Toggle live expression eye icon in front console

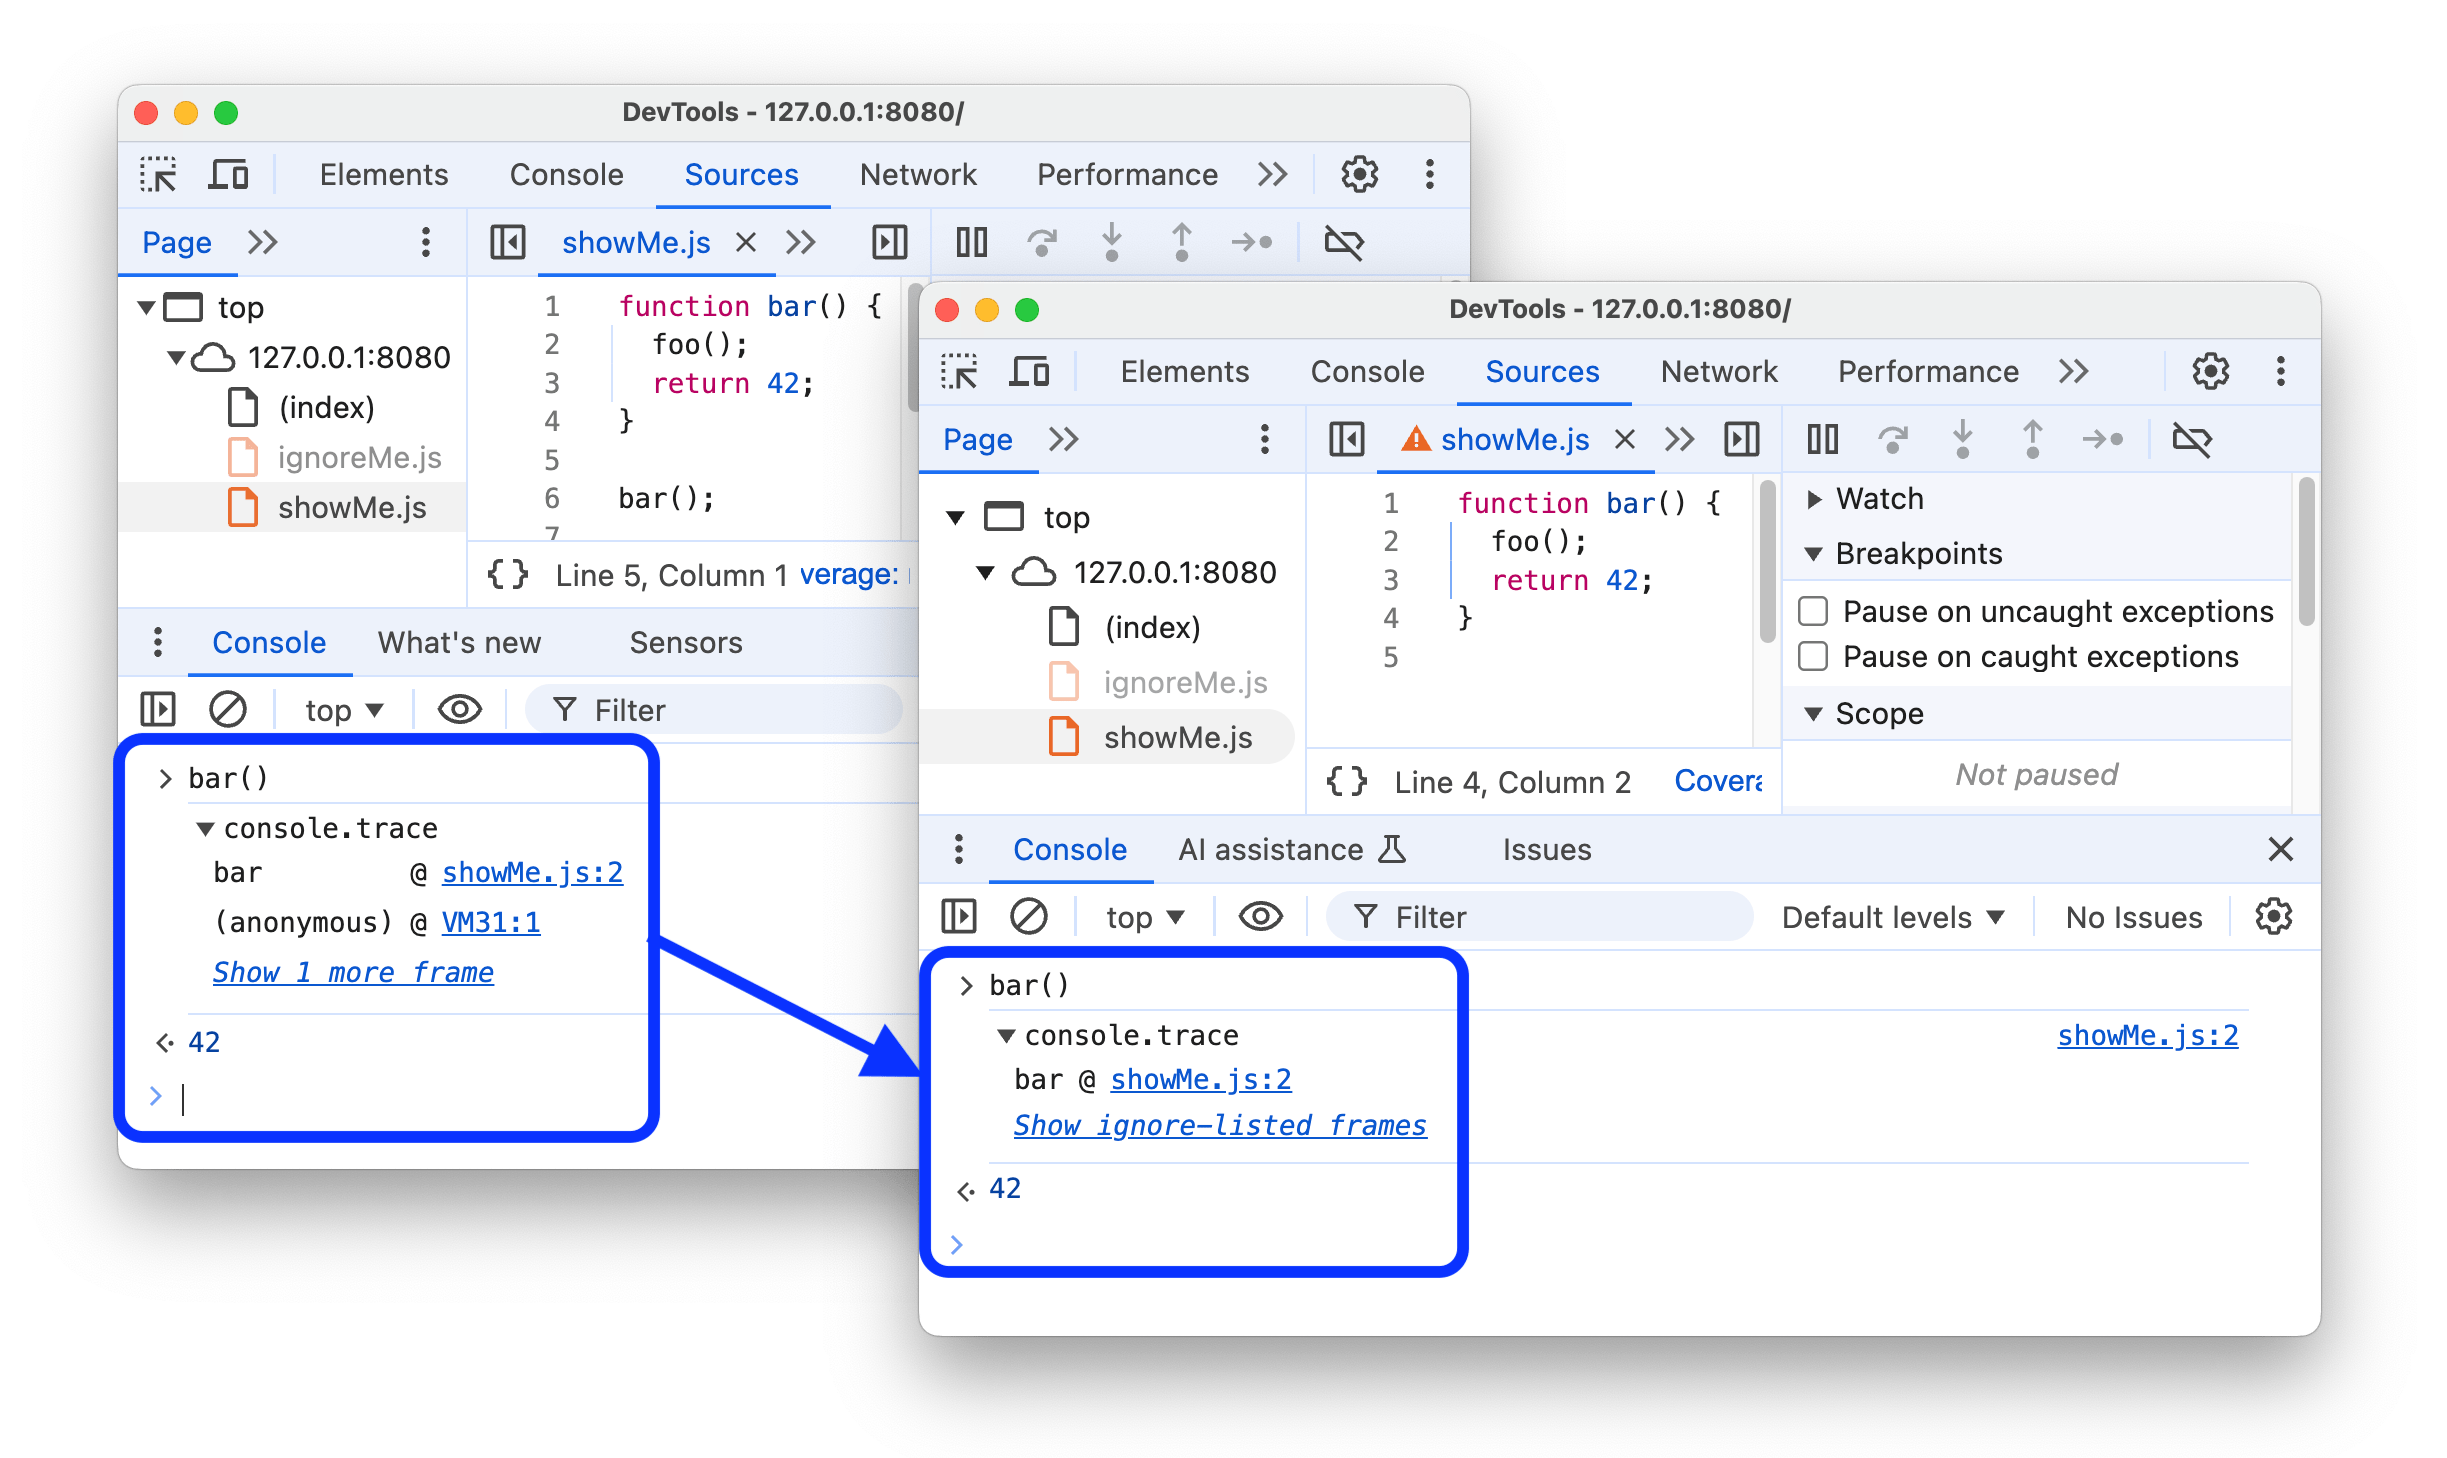[x=1260, y=916]
